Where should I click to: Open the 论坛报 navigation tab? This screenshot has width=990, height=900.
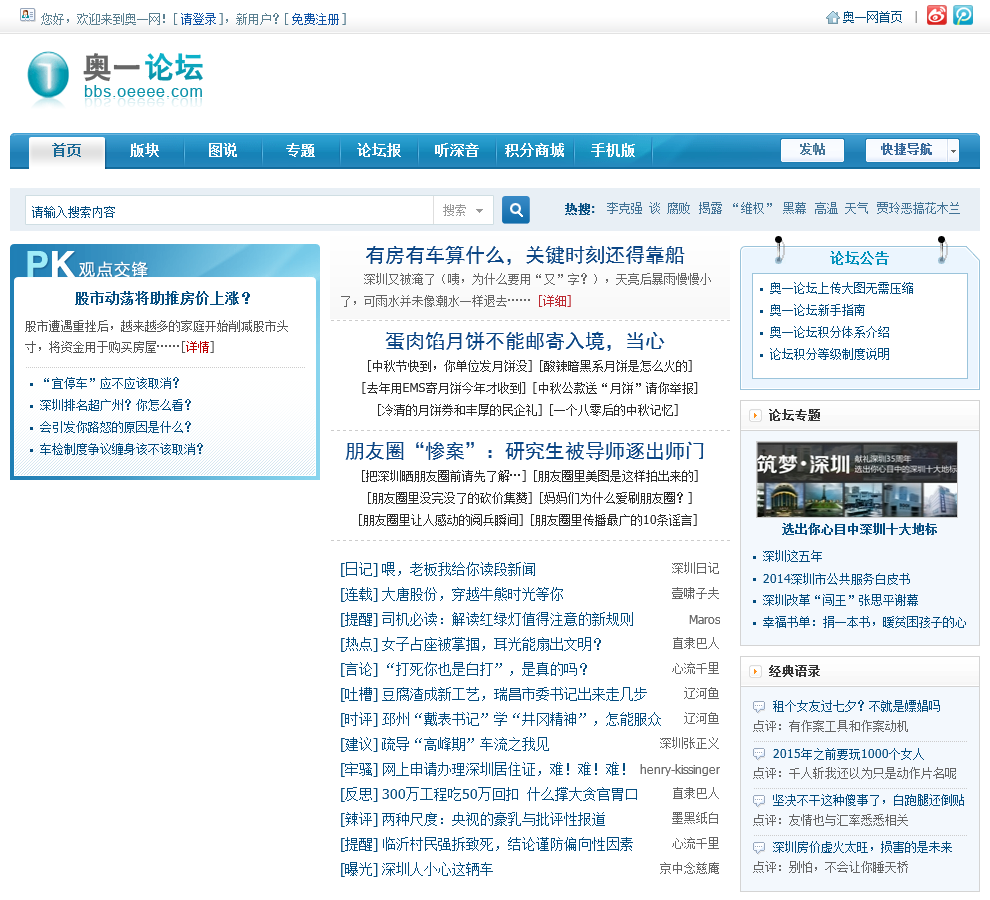tap(379, 151)
